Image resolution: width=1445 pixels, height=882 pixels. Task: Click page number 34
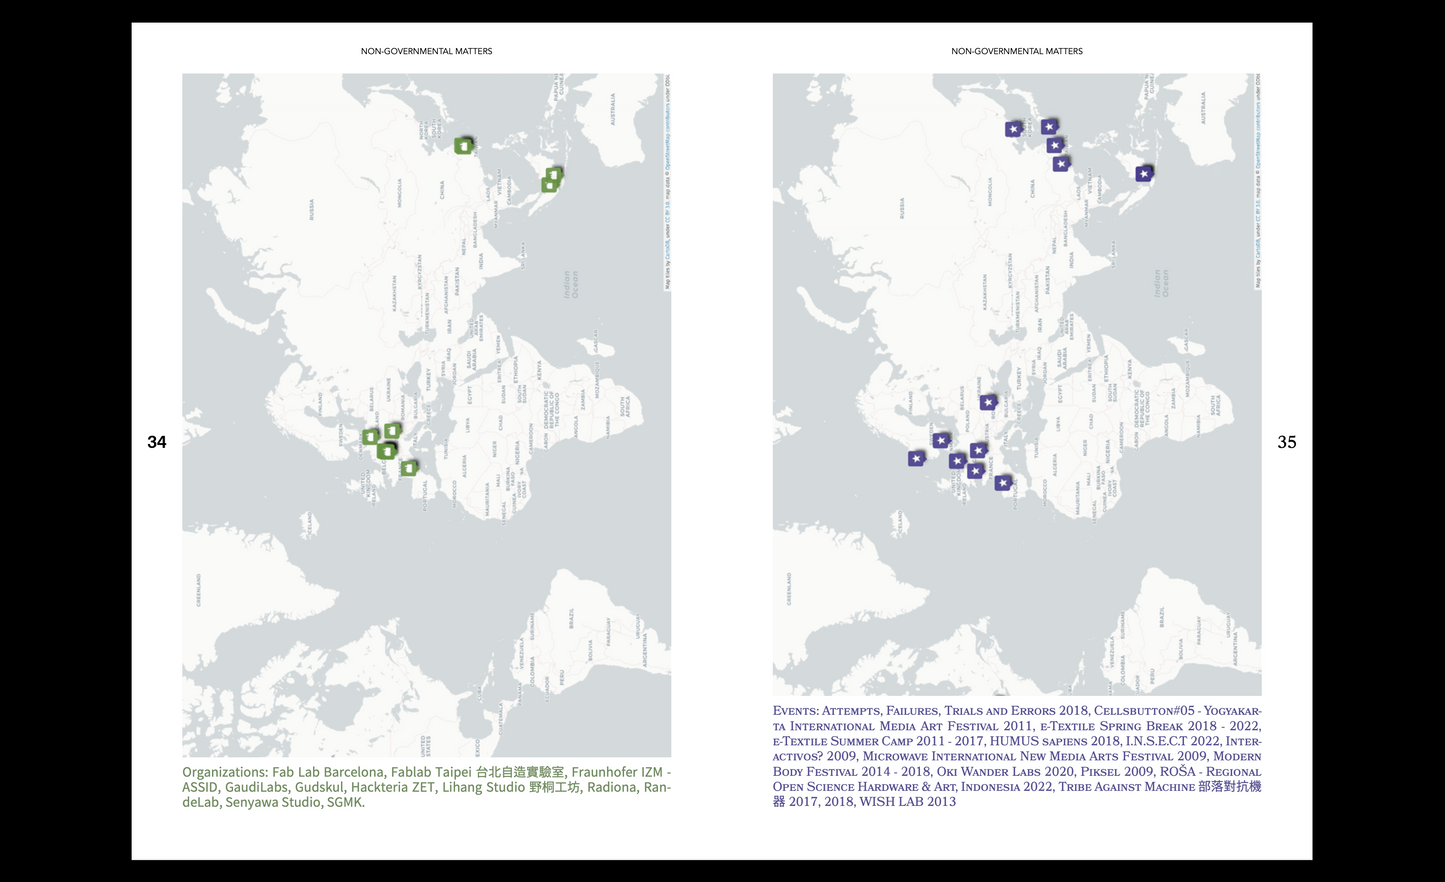coord(157,442)
